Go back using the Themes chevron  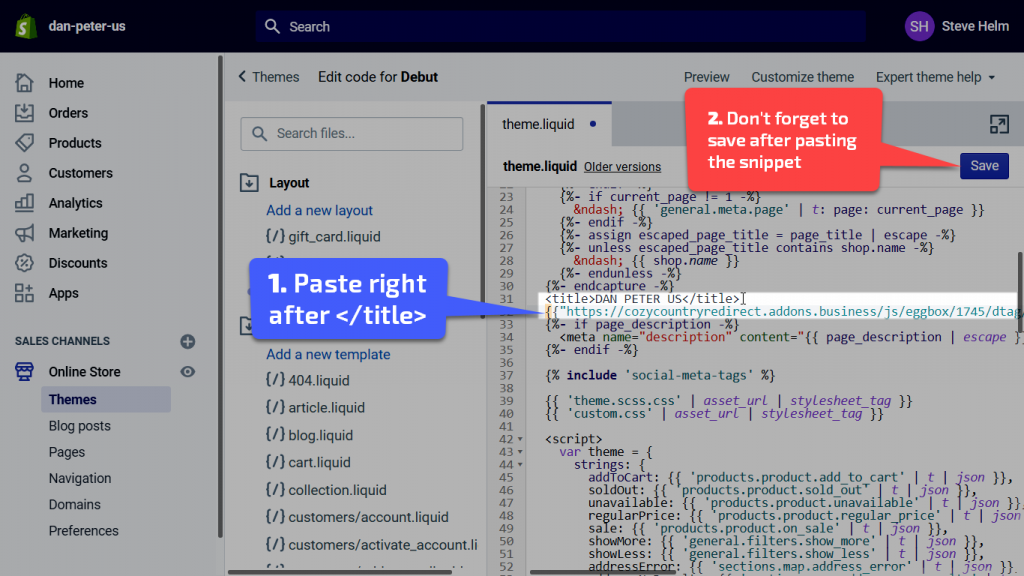pyautogui.click(x=242, y=76)
